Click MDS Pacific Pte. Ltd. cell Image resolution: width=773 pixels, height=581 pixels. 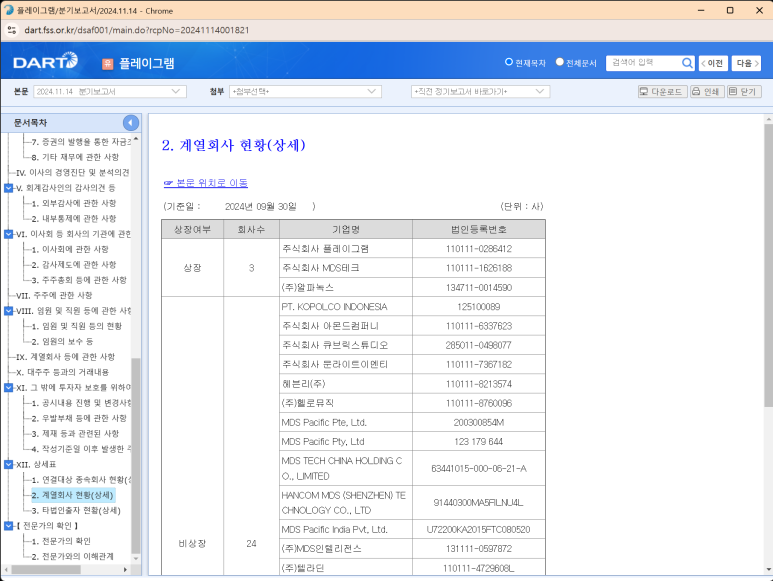coord(346,422)
